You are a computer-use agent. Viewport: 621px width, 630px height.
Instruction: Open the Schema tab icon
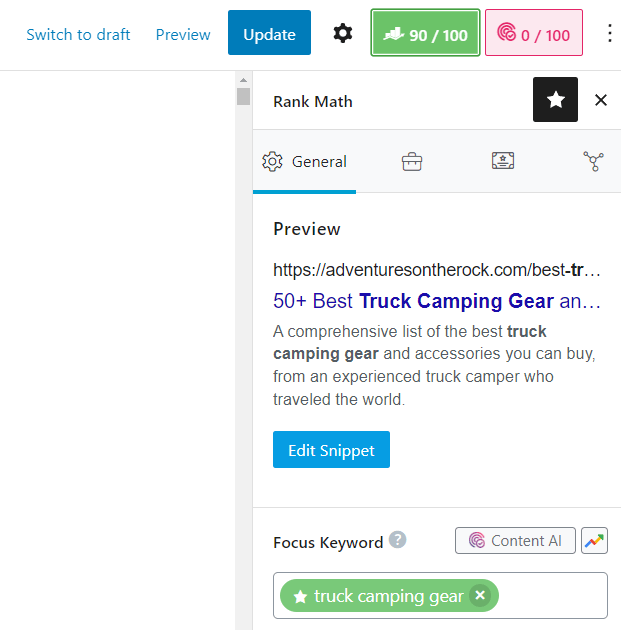(503, 162)
